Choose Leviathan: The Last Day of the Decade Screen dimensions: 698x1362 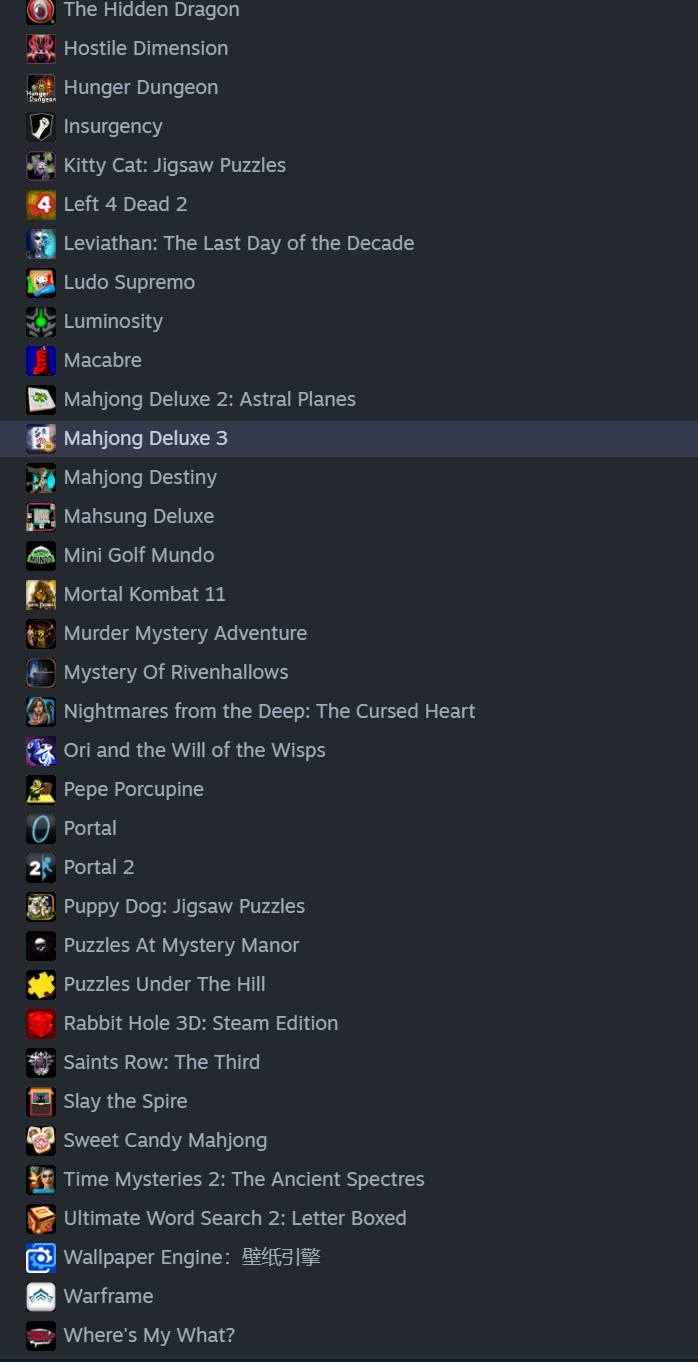[x=238, y=244]
